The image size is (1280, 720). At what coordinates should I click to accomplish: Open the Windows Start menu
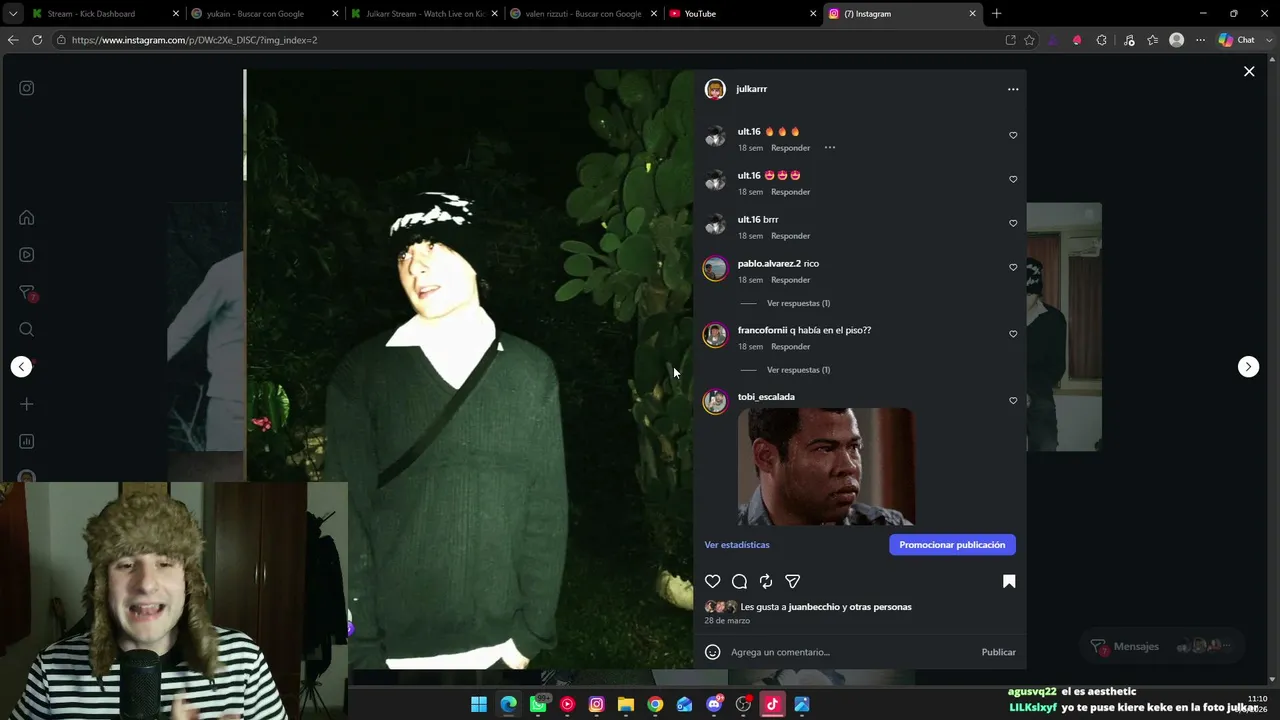[479, 704]
